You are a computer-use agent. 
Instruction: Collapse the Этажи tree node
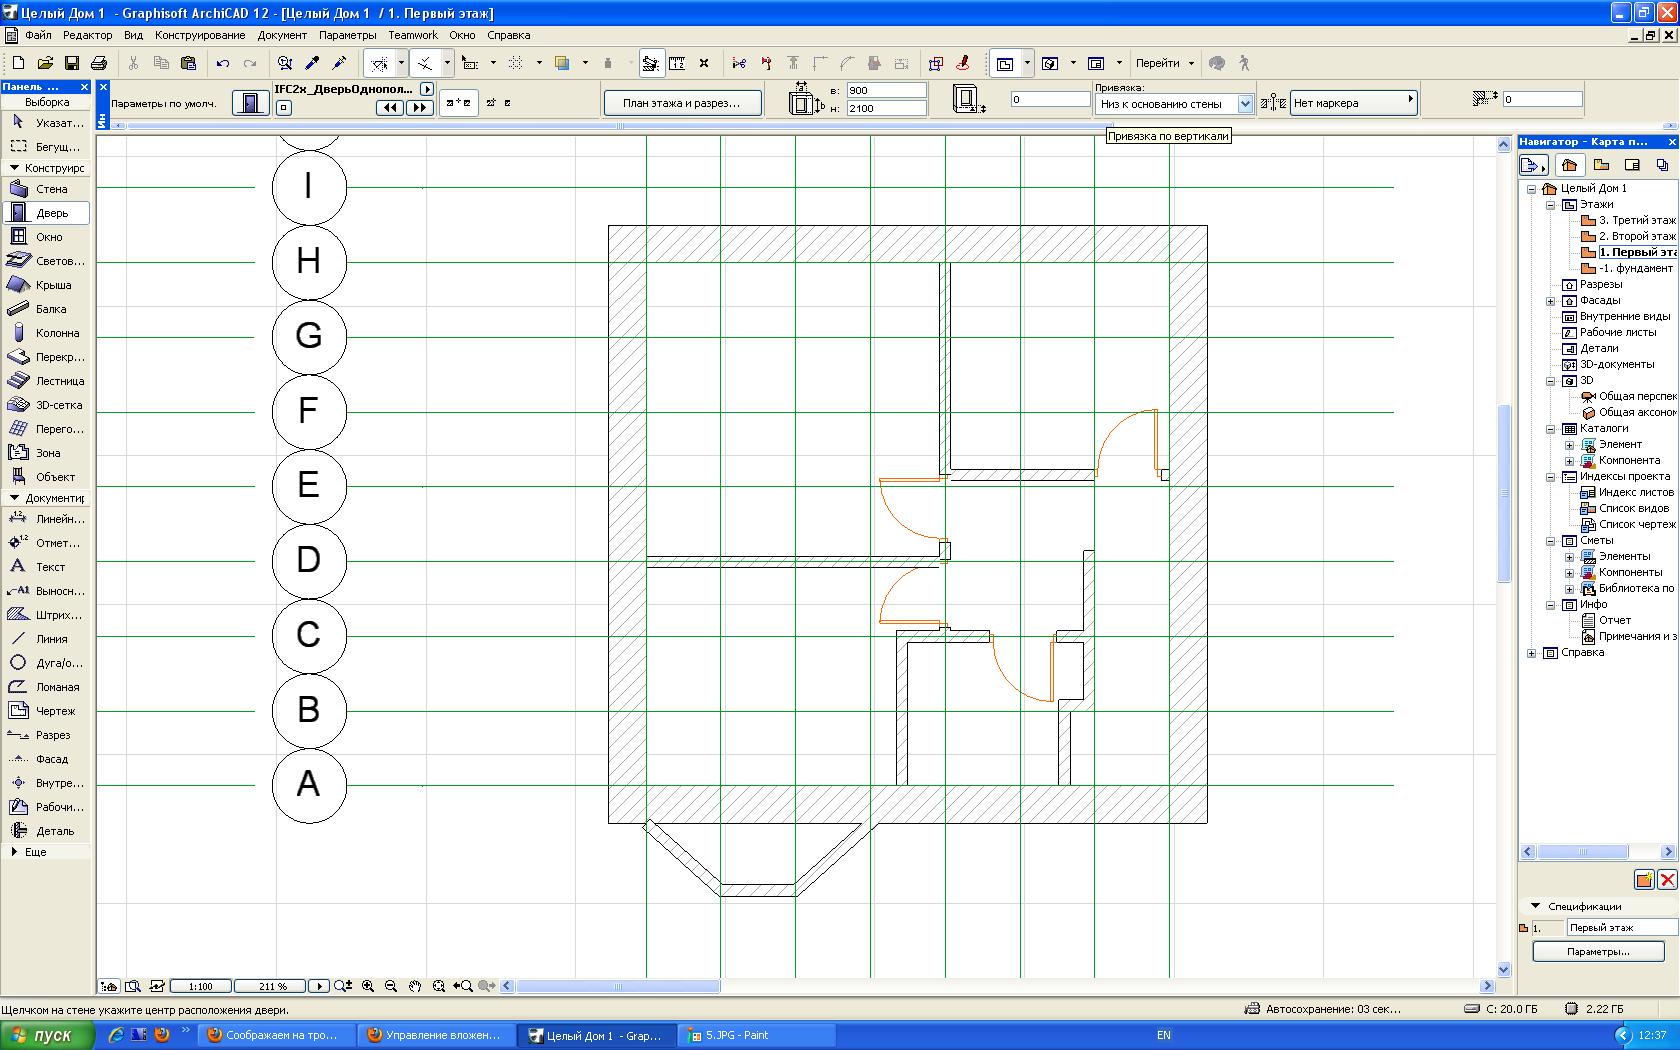tap(1551, 204)
